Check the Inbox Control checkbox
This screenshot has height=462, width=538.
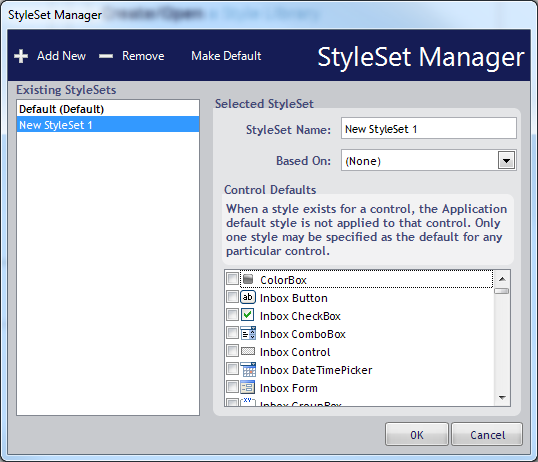tap(232, 351)
